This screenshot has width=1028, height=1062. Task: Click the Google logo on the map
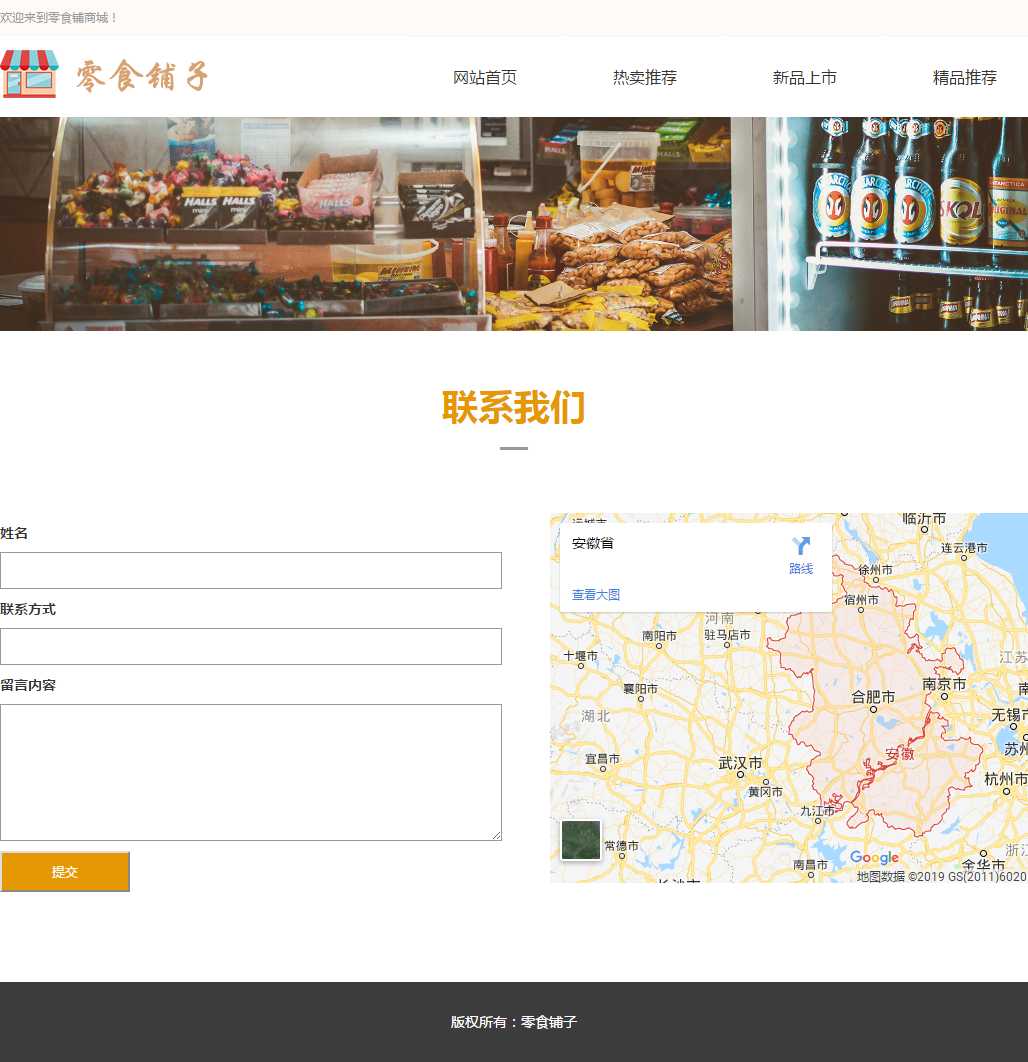point(874,857)
